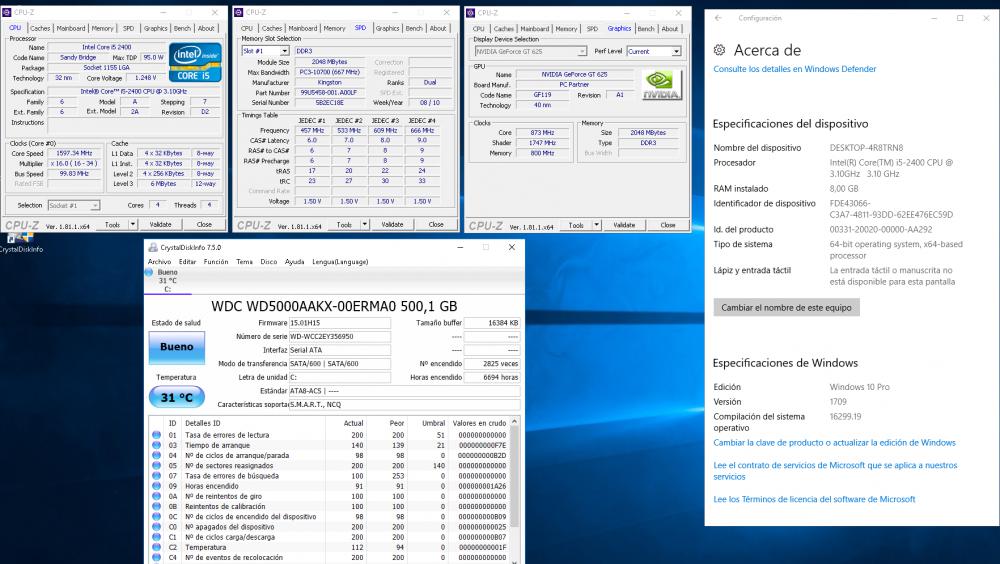The image size is (1000, 564).
Task: Switch to Caches tab in the first CPU-Z window
Action: click(40, 29)
